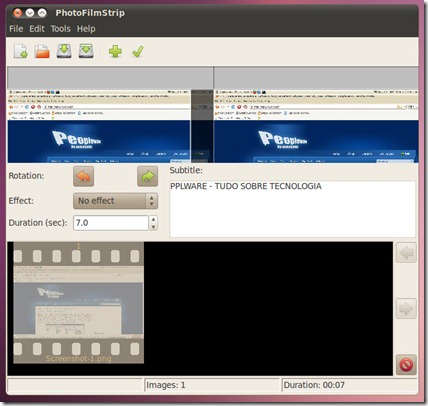Click the PhotoFilmStrip window title
The height and width of the screenshot is (406, 428).
click(x=90, y=13)
